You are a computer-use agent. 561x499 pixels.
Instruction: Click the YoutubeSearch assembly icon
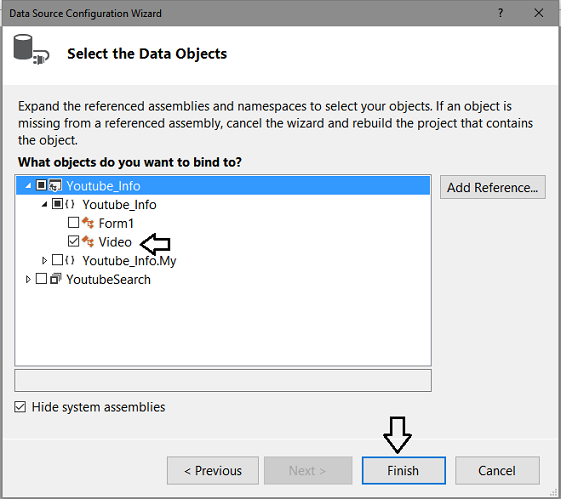coord(55,279)
